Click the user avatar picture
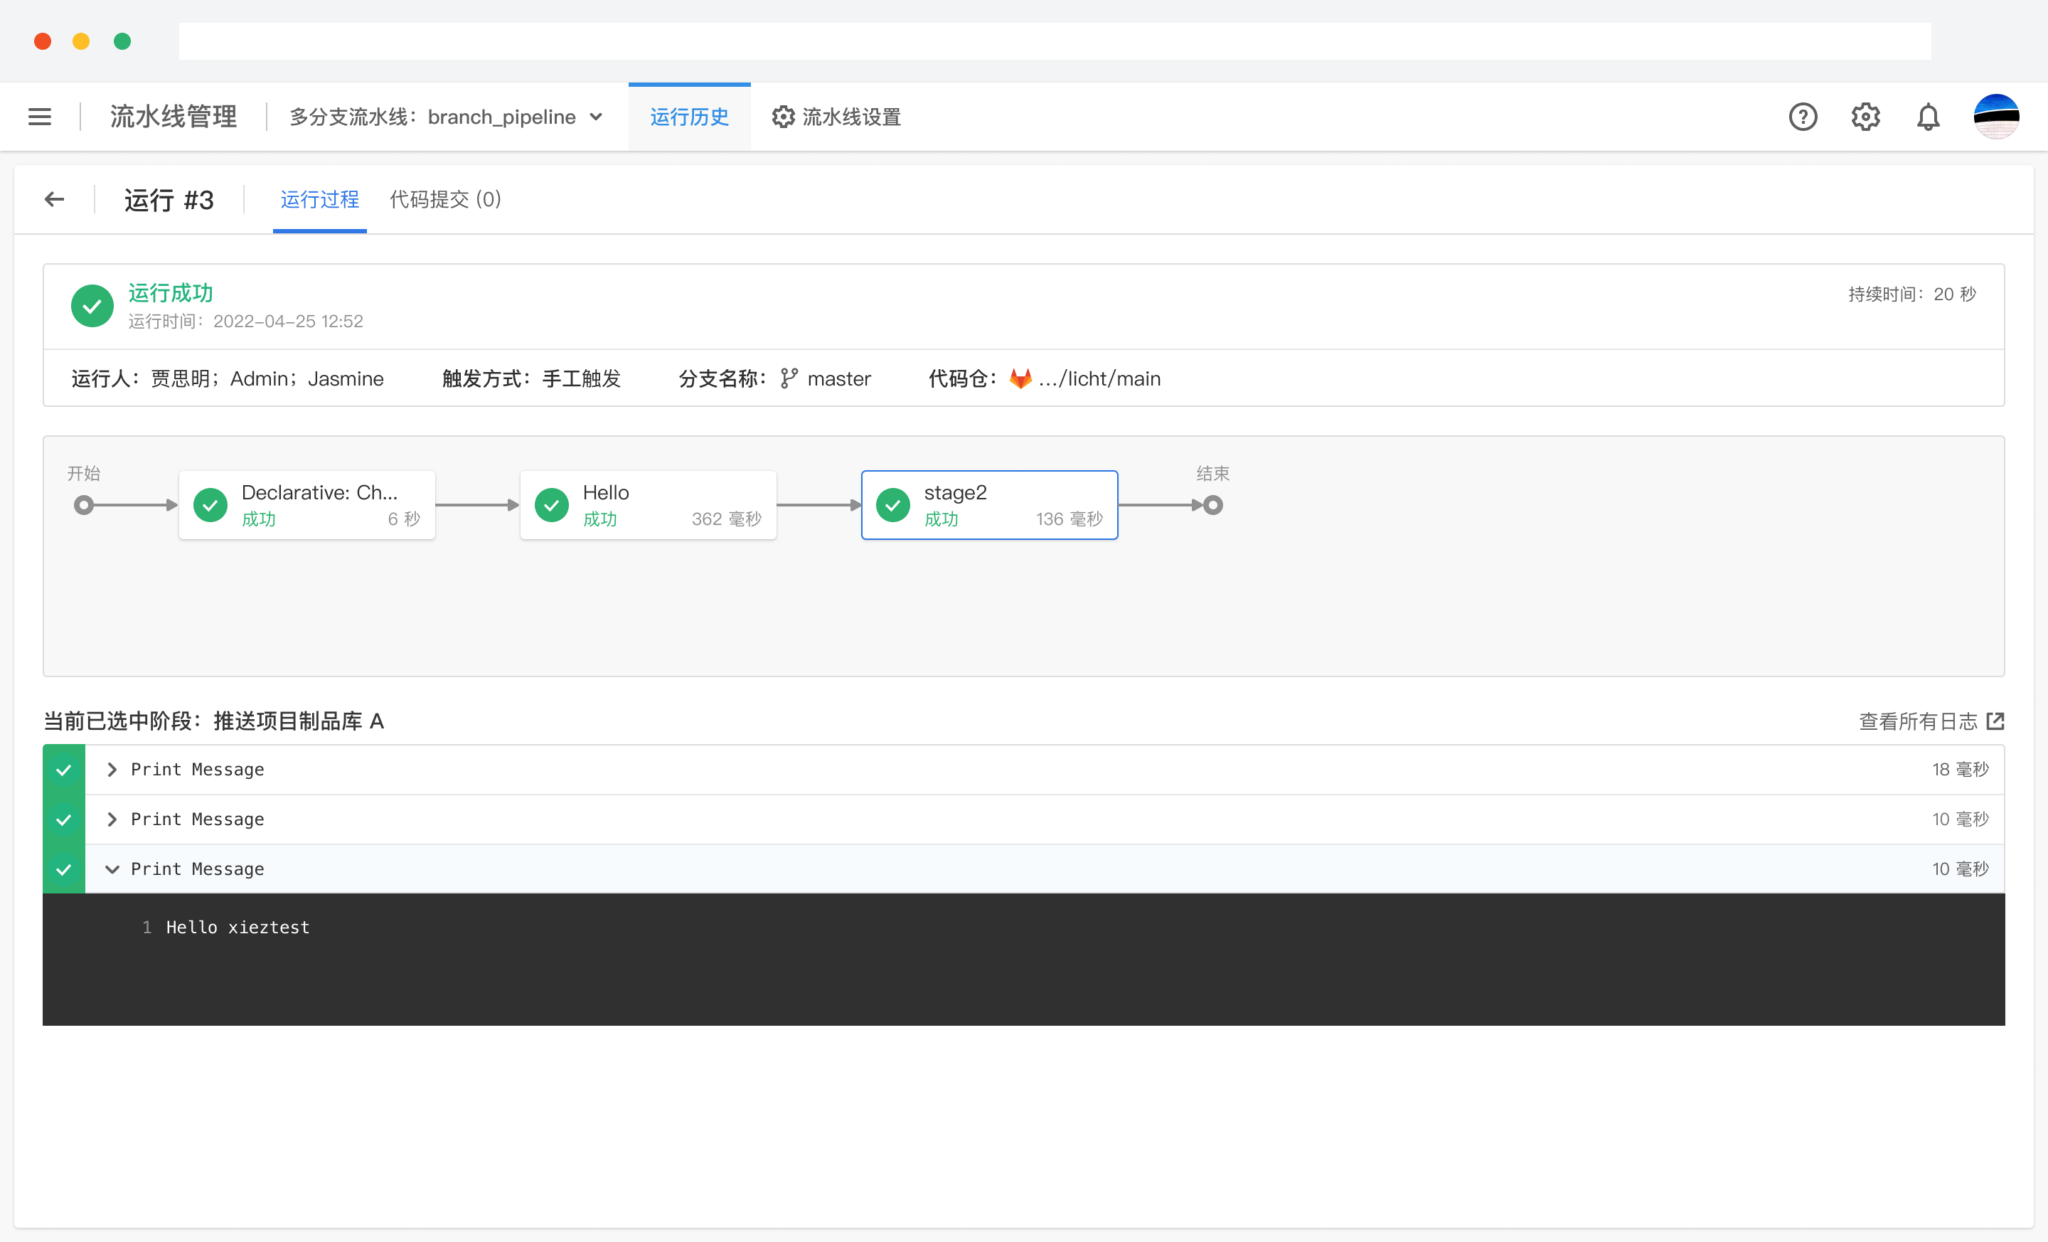The image size is (2048, 1242). (x=1995, y=117)
